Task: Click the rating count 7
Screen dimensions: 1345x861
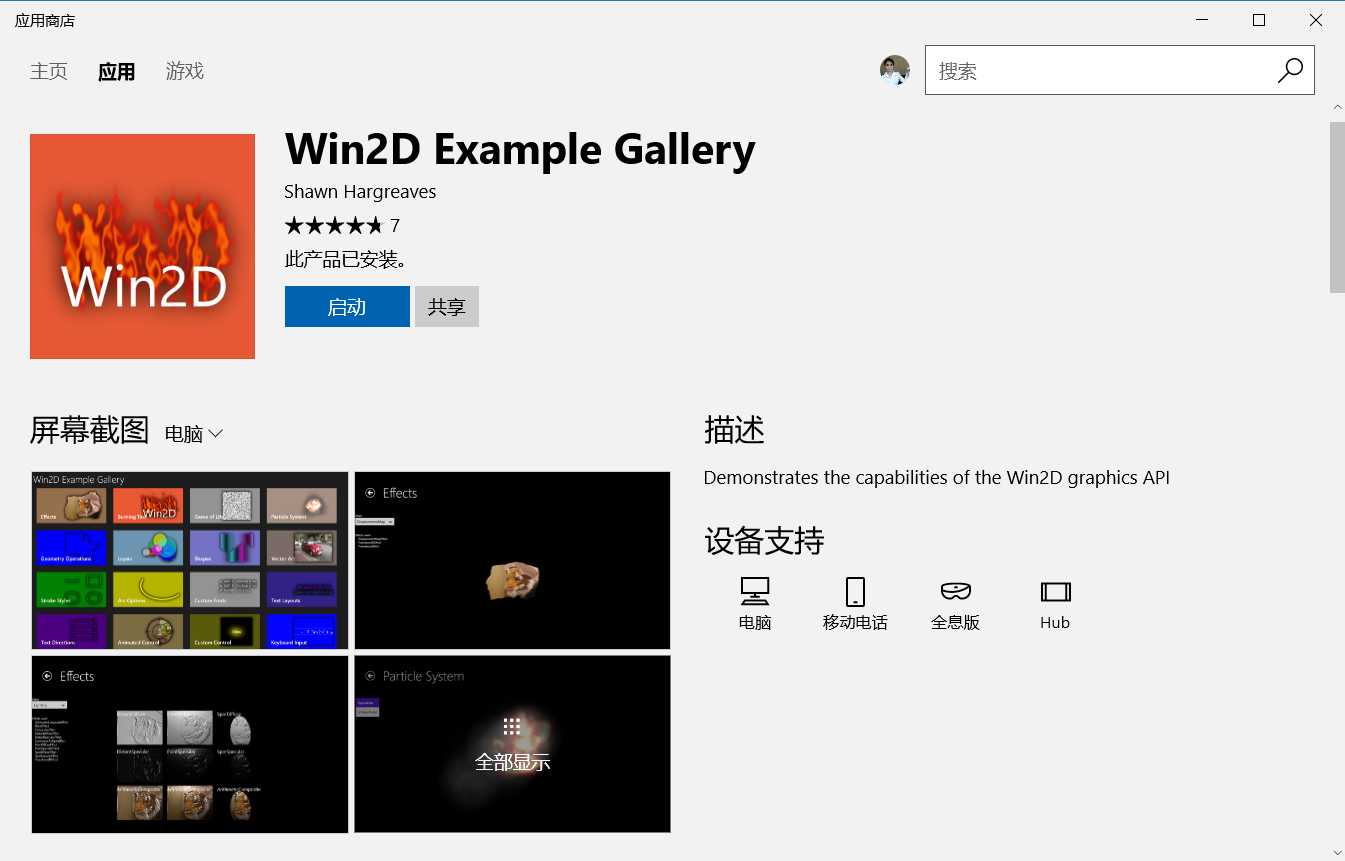Action: [x=395, y=225]
